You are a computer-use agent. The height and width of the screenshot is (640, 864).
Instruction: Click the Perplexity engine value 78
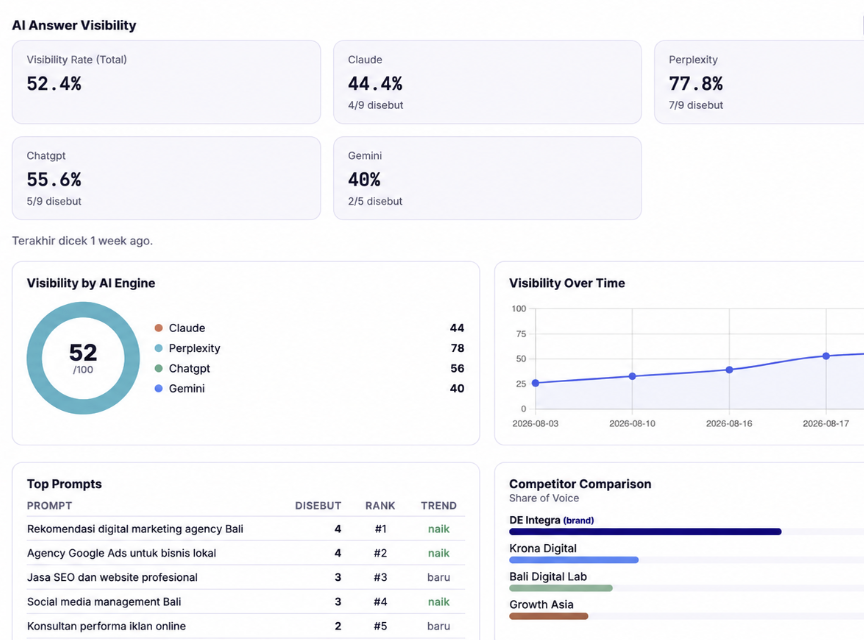pos(457,348)
